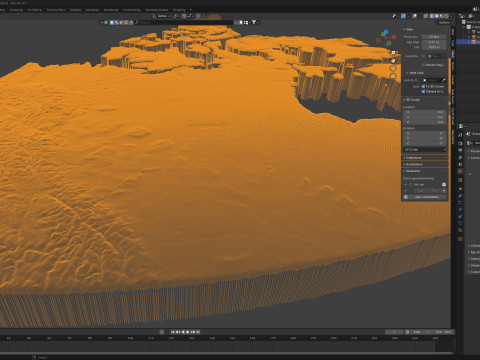
Task: Switch perspective/orthographic with the grid gizmo
Action: pos(393,76)
